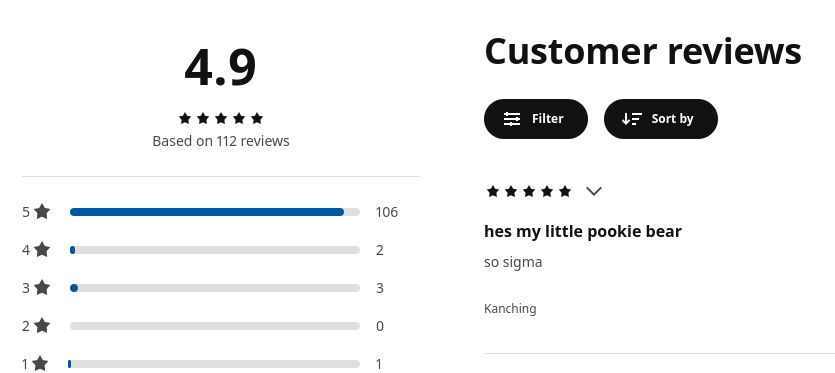Filter by the 5 star rating bar
Viewport: 835px width, 373px height.
215,212
